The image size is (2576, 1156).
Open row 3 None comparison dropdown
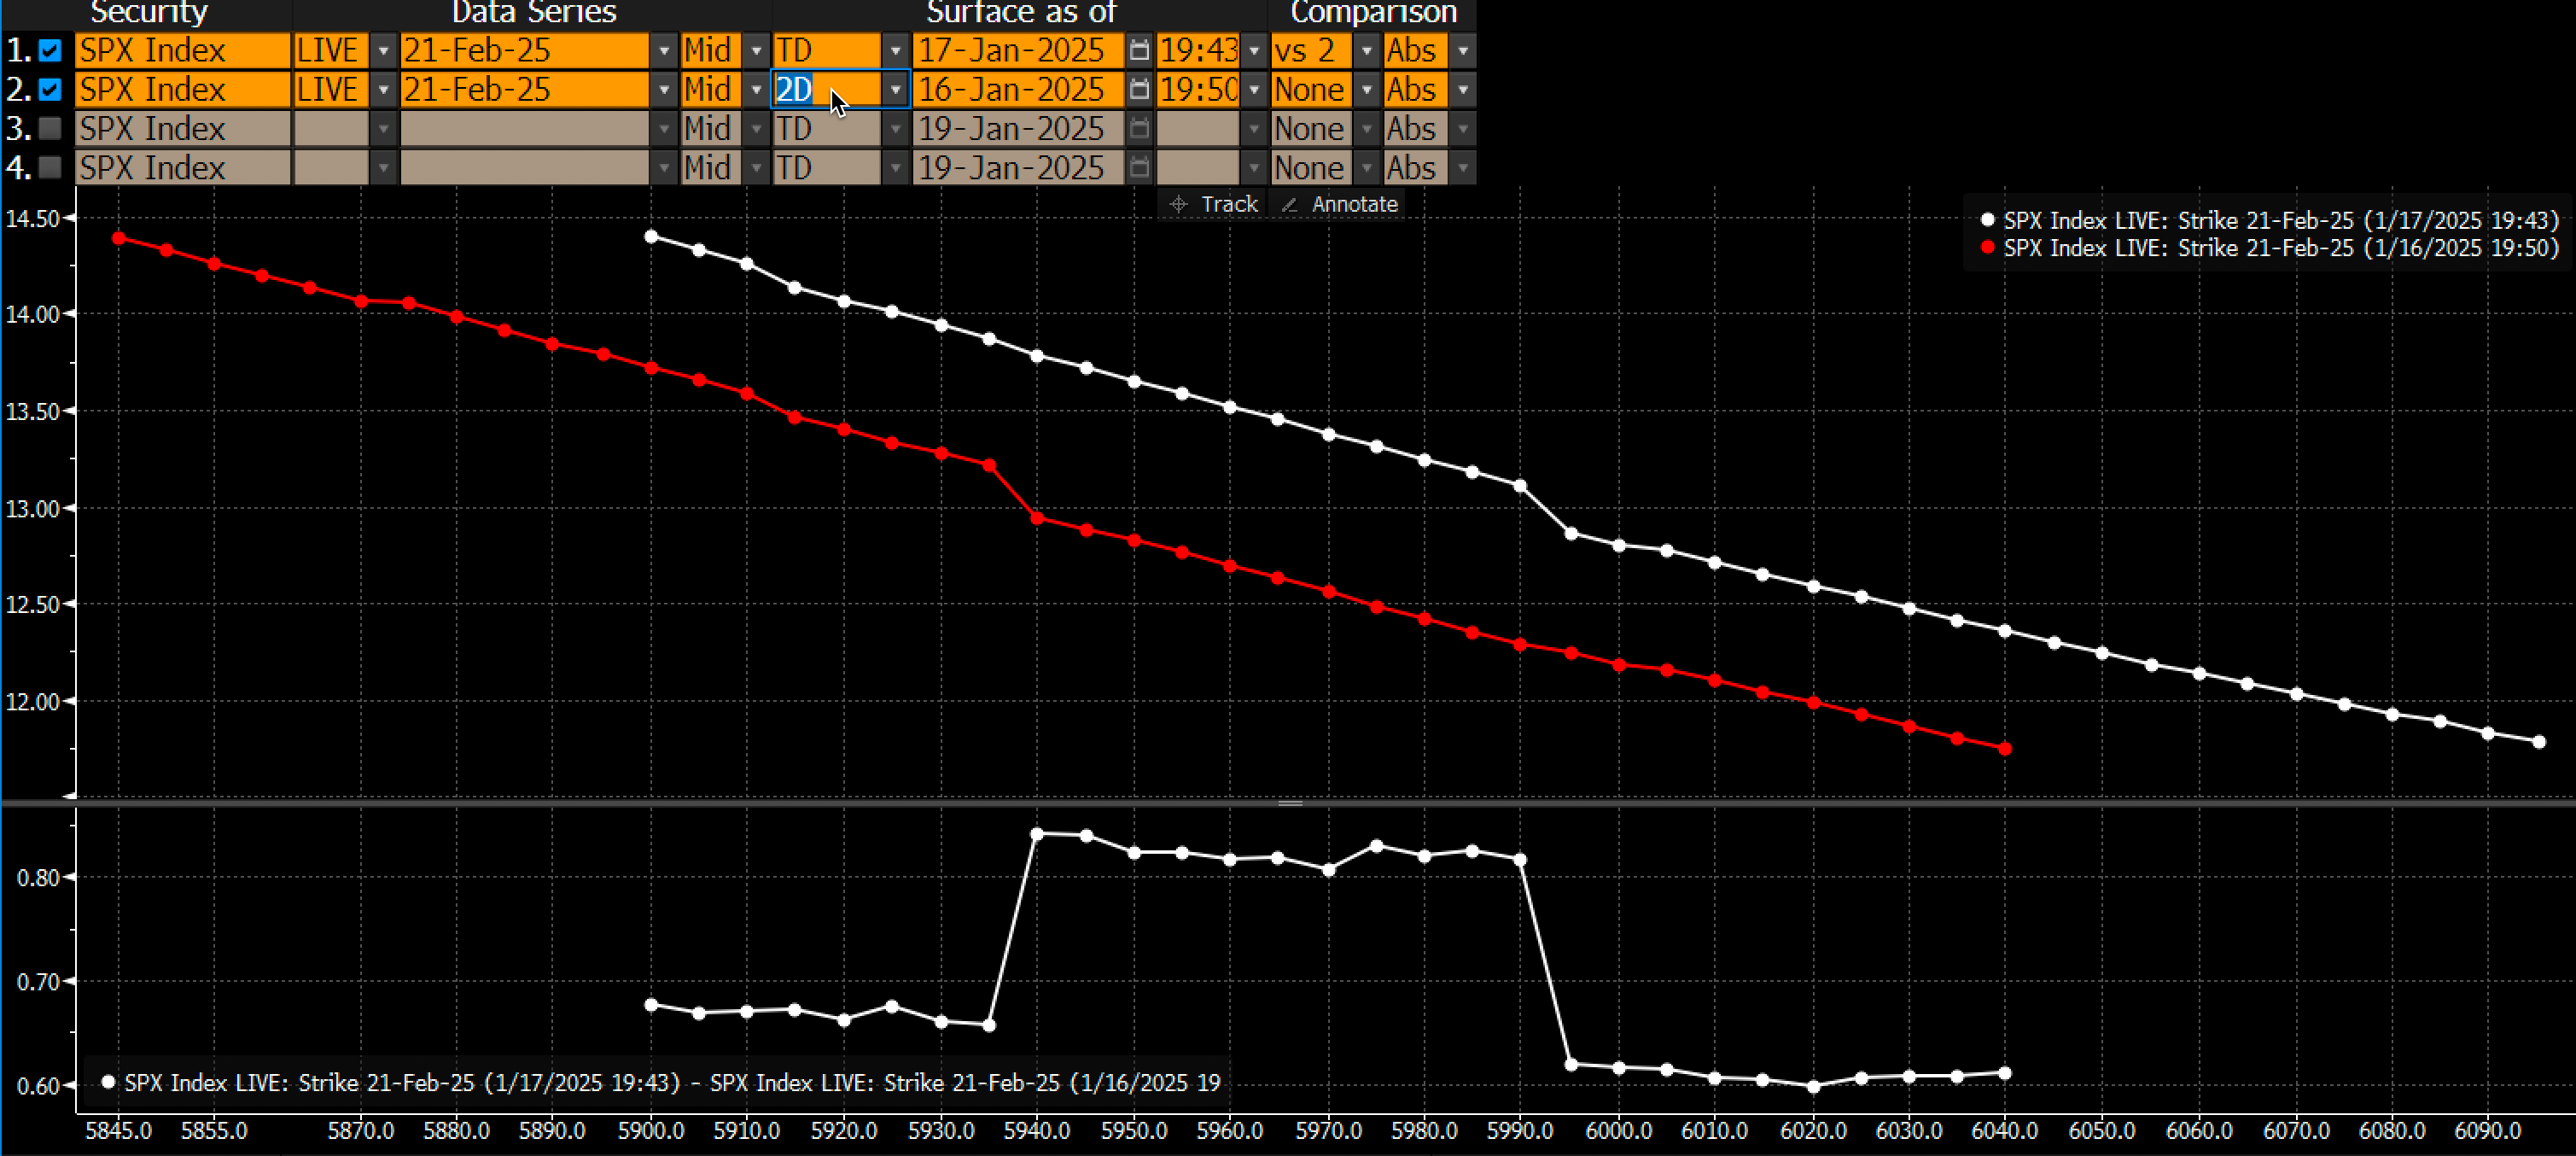1367,129
